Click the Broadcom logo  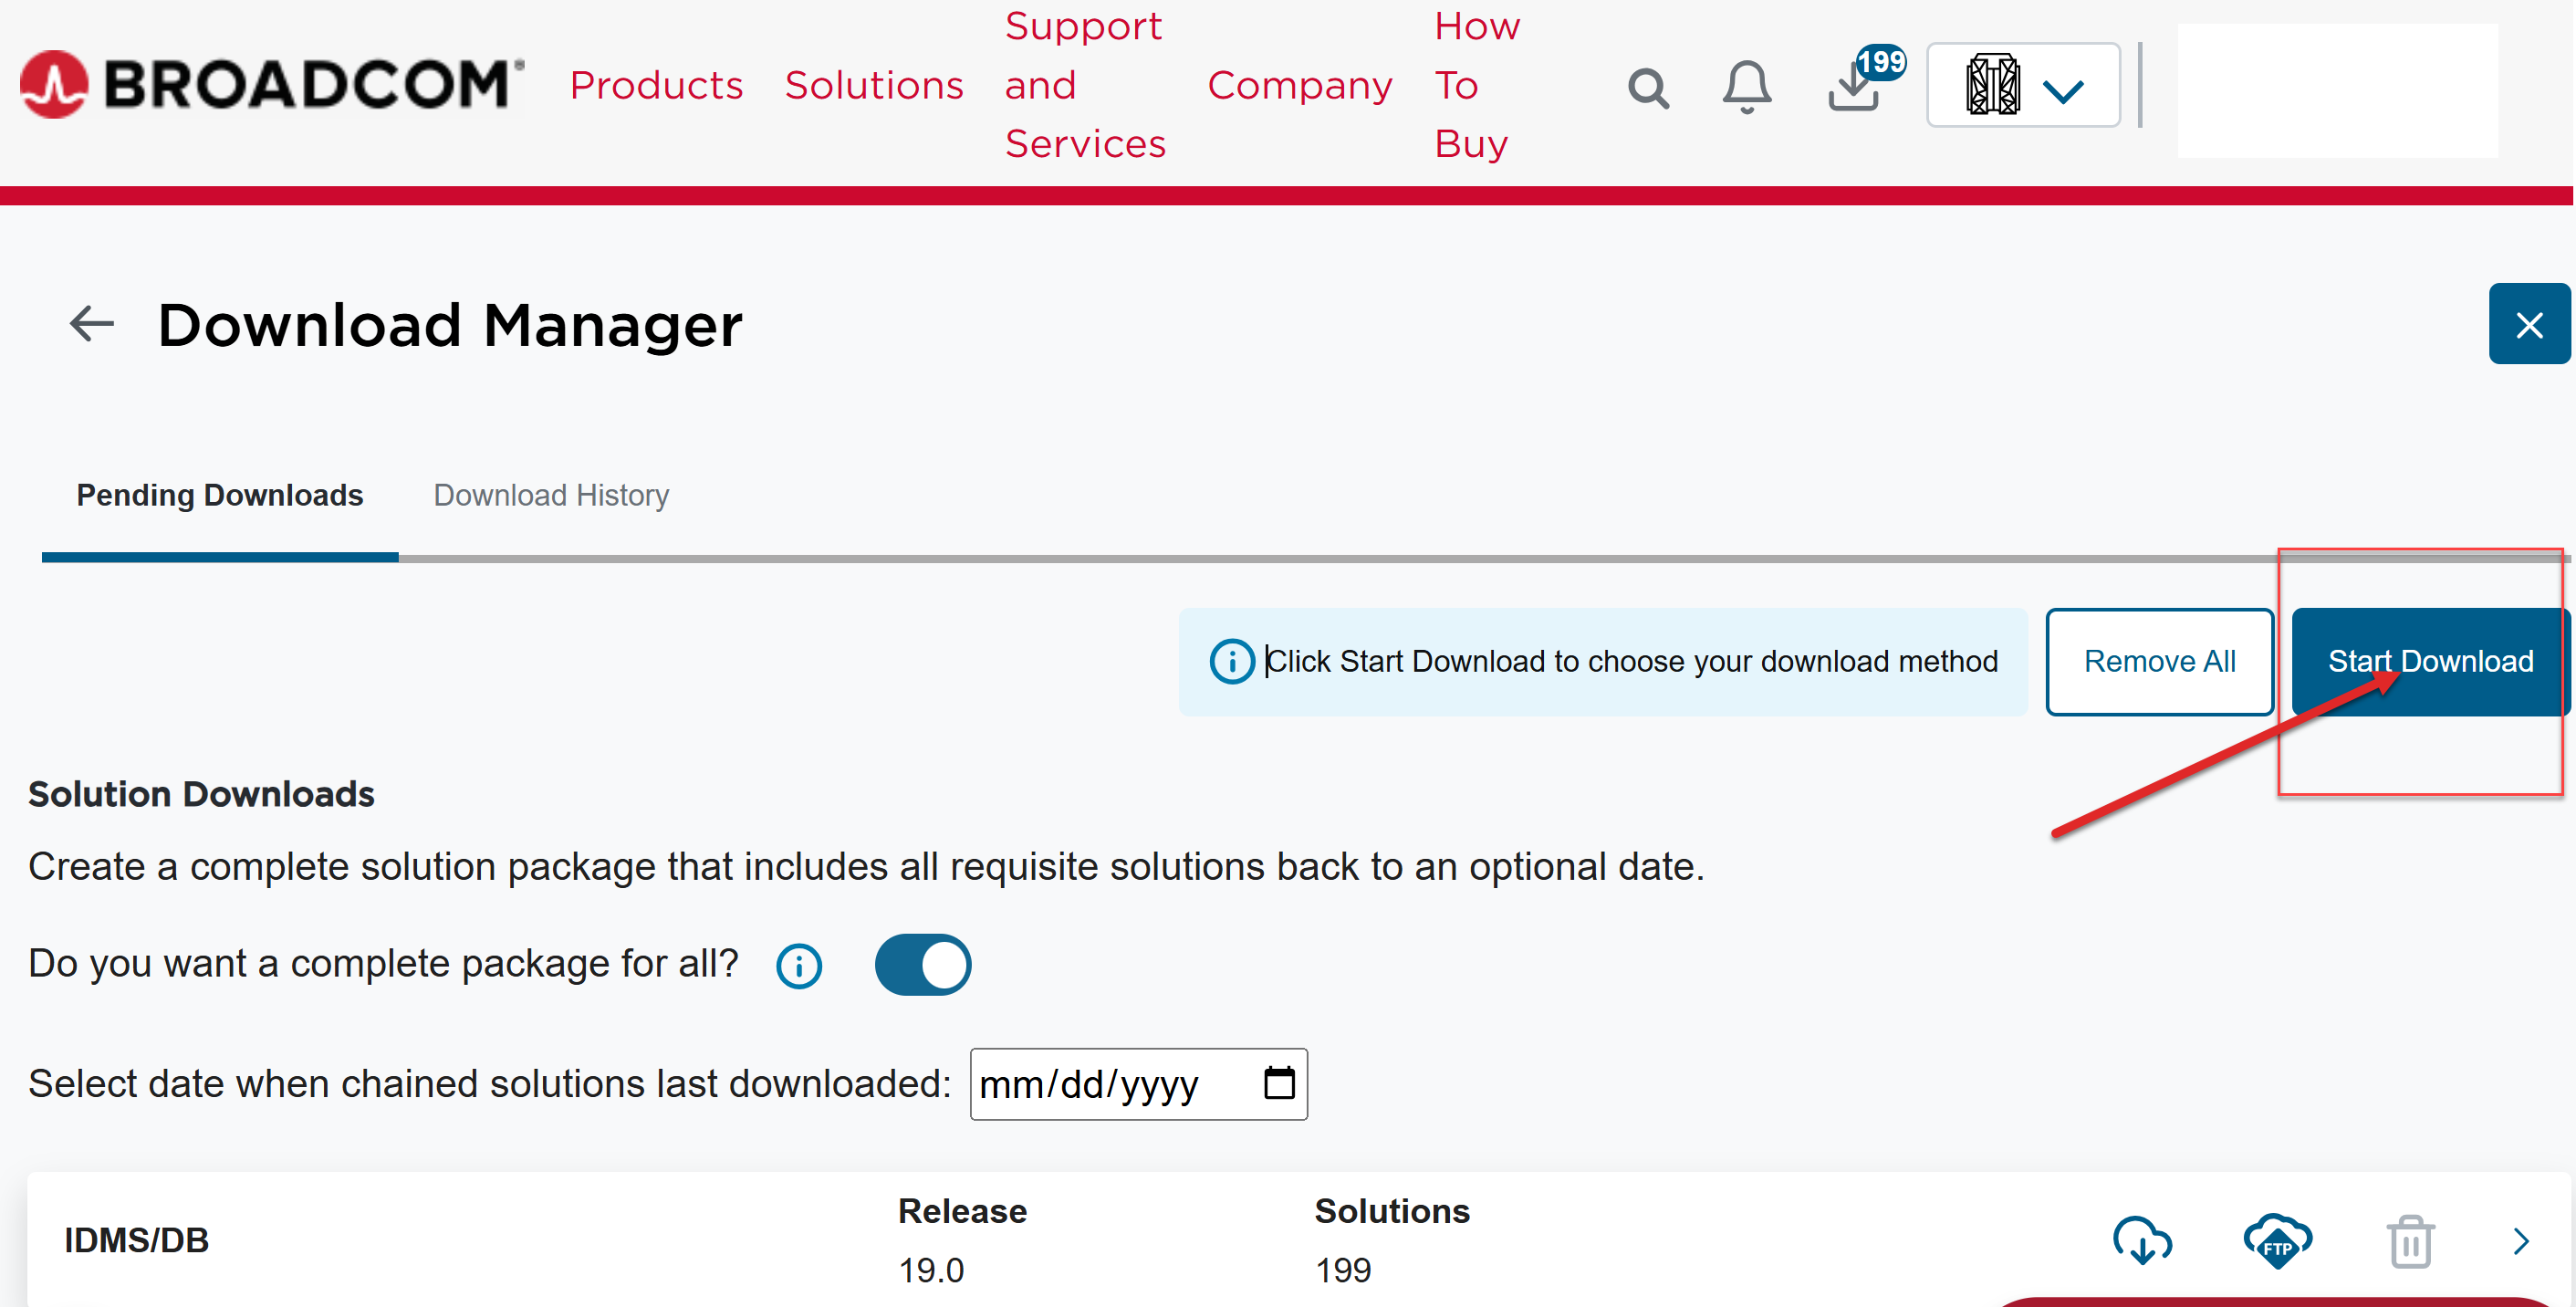(270, 84)
